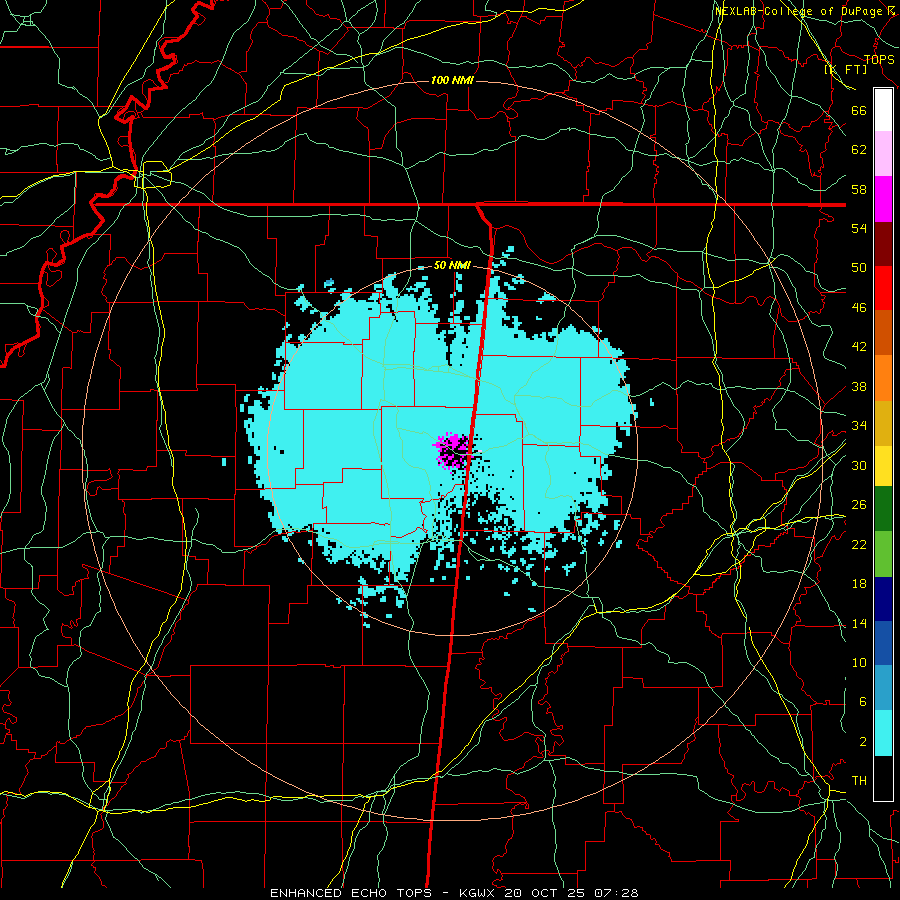Click the legend value "22"
This screenshot has height=900, width=900.
click(859, 545)
